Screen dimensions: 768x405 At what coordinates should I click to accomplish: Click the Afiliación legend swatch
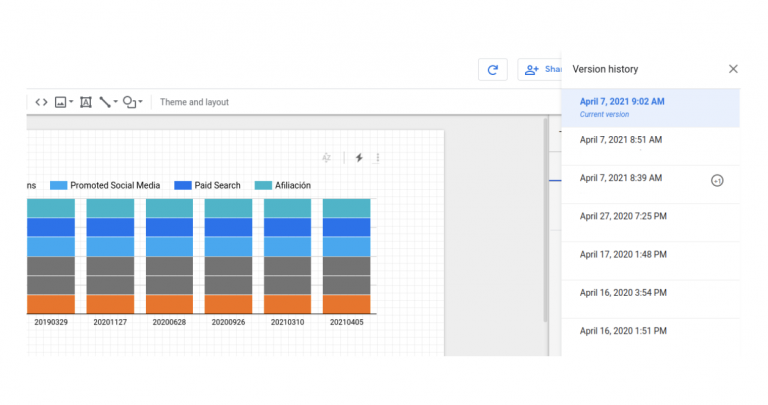coord(263,186)
